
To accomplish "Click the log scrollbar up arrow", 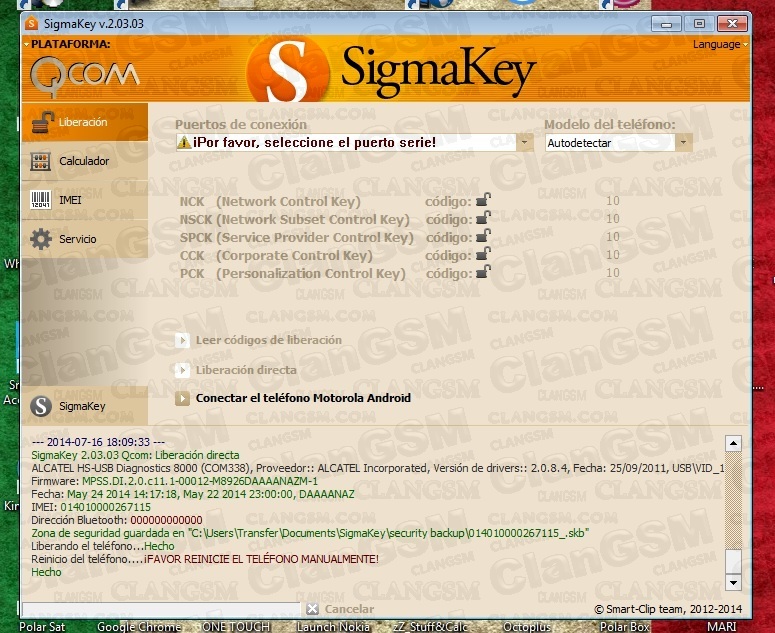I will [733, 443].
